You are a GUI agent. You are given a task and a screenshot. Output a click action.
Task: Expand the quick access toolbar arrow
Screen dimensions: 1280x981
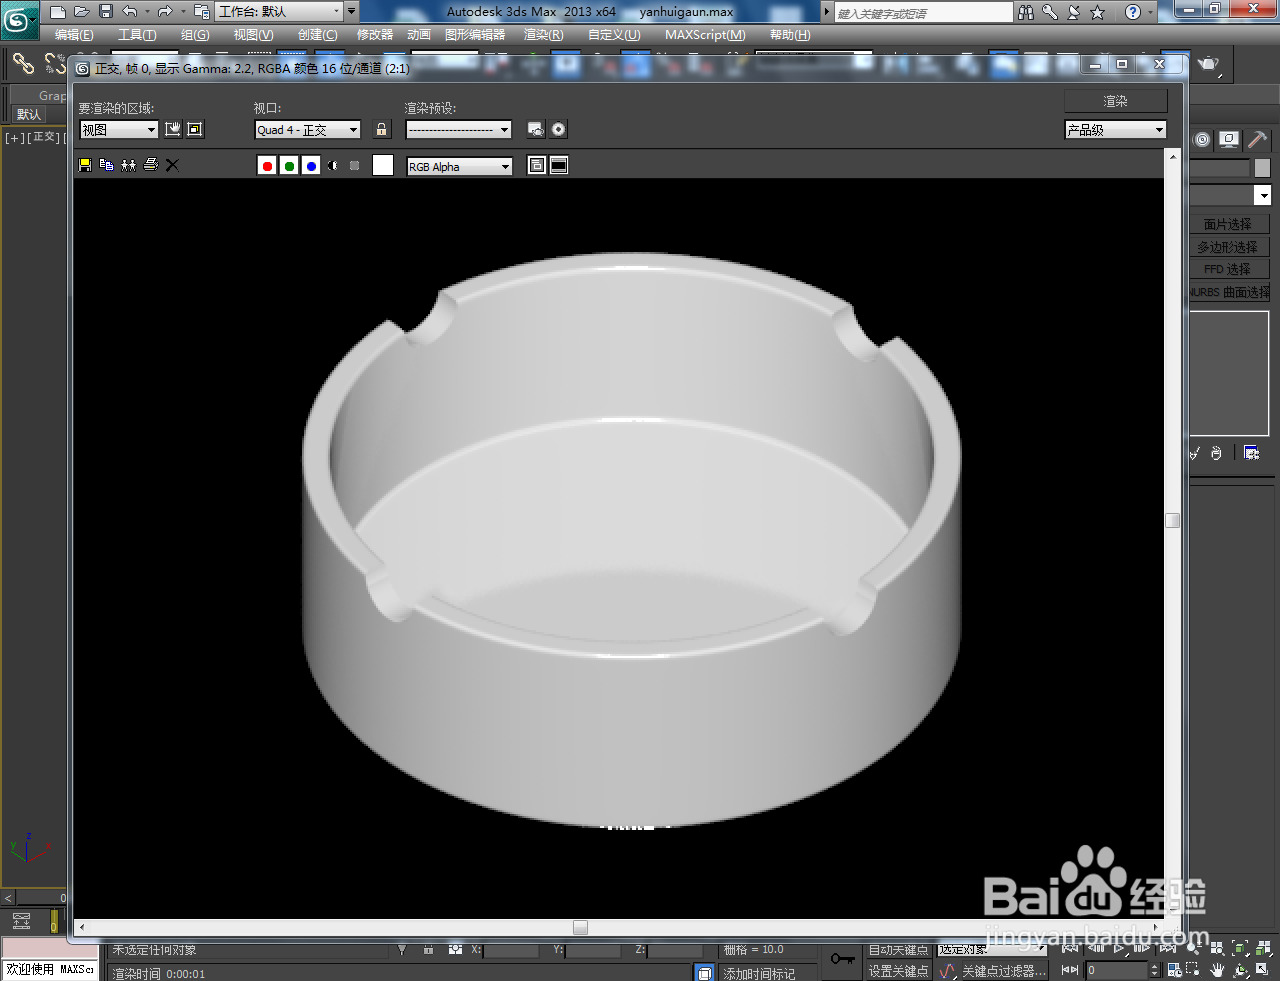click(351, 12)
